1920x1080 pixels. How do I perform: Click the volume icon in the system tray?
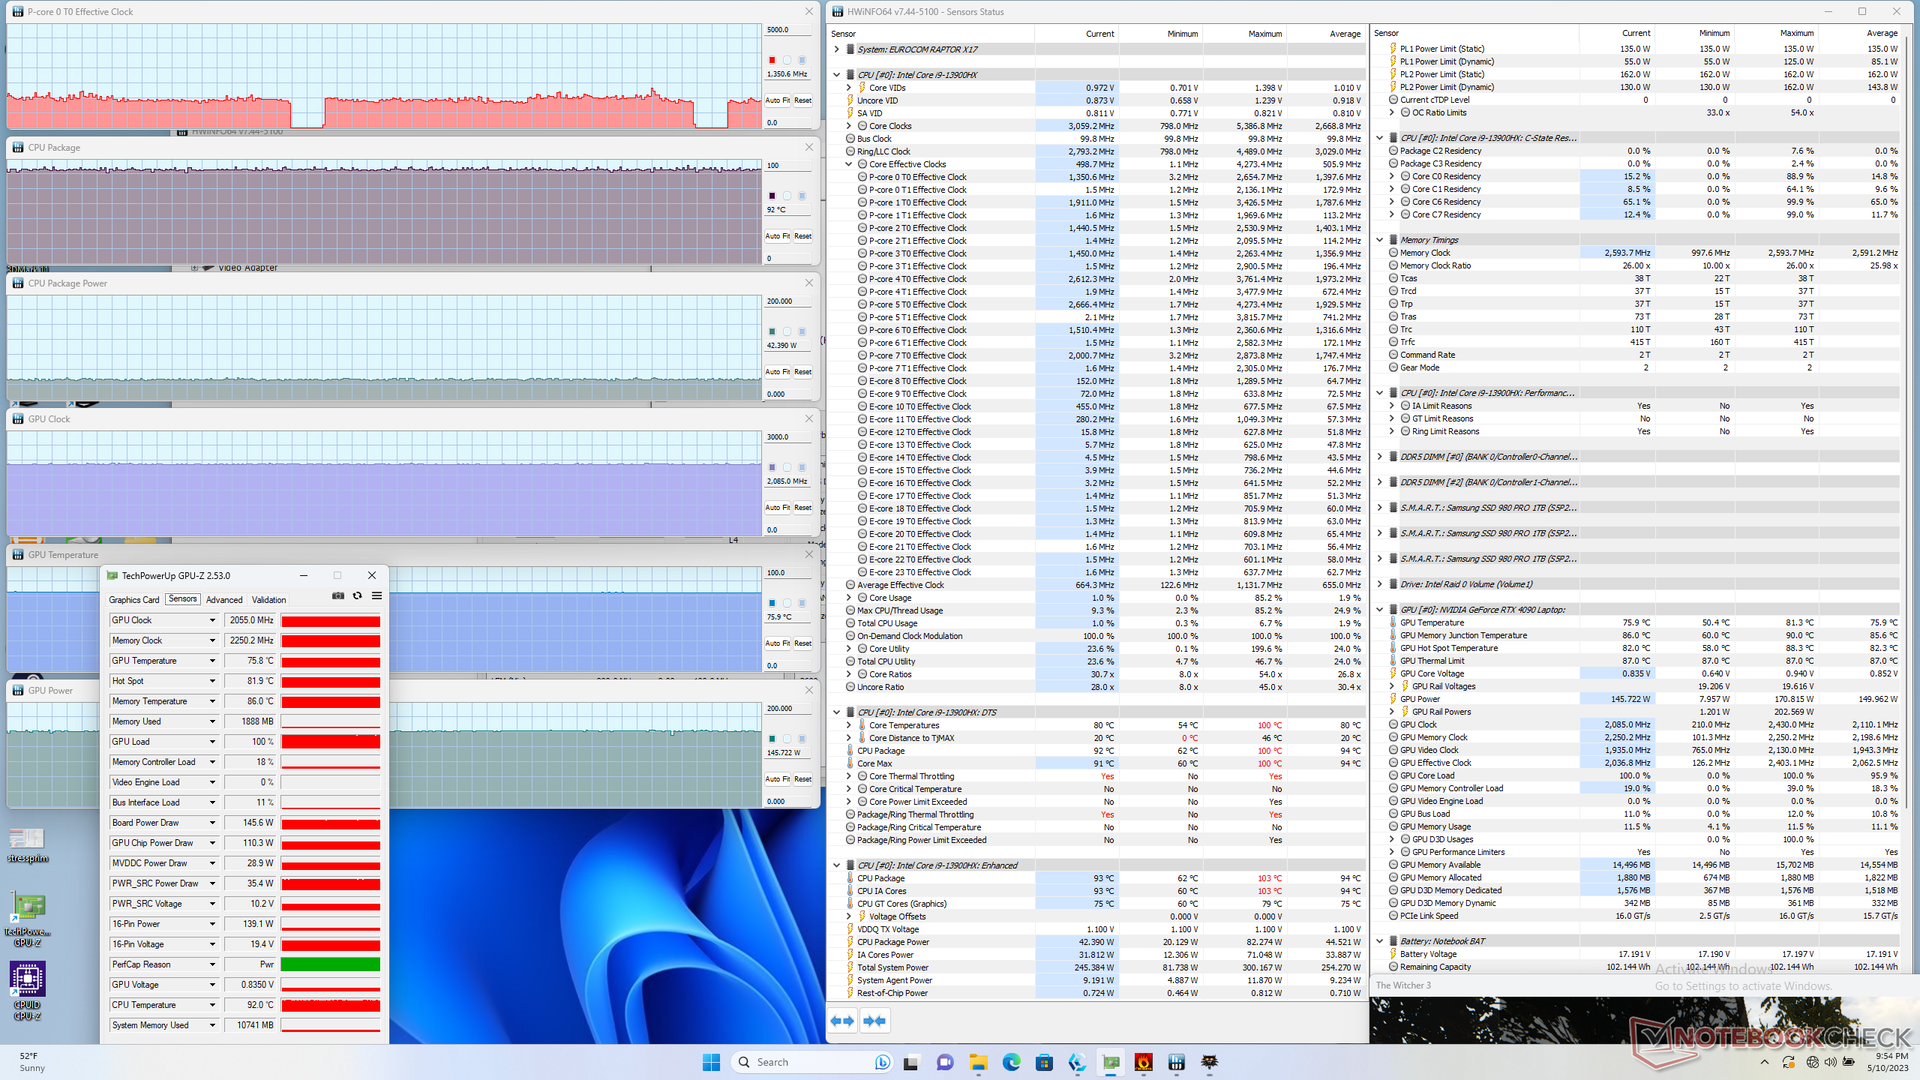pos(1830,1062)
